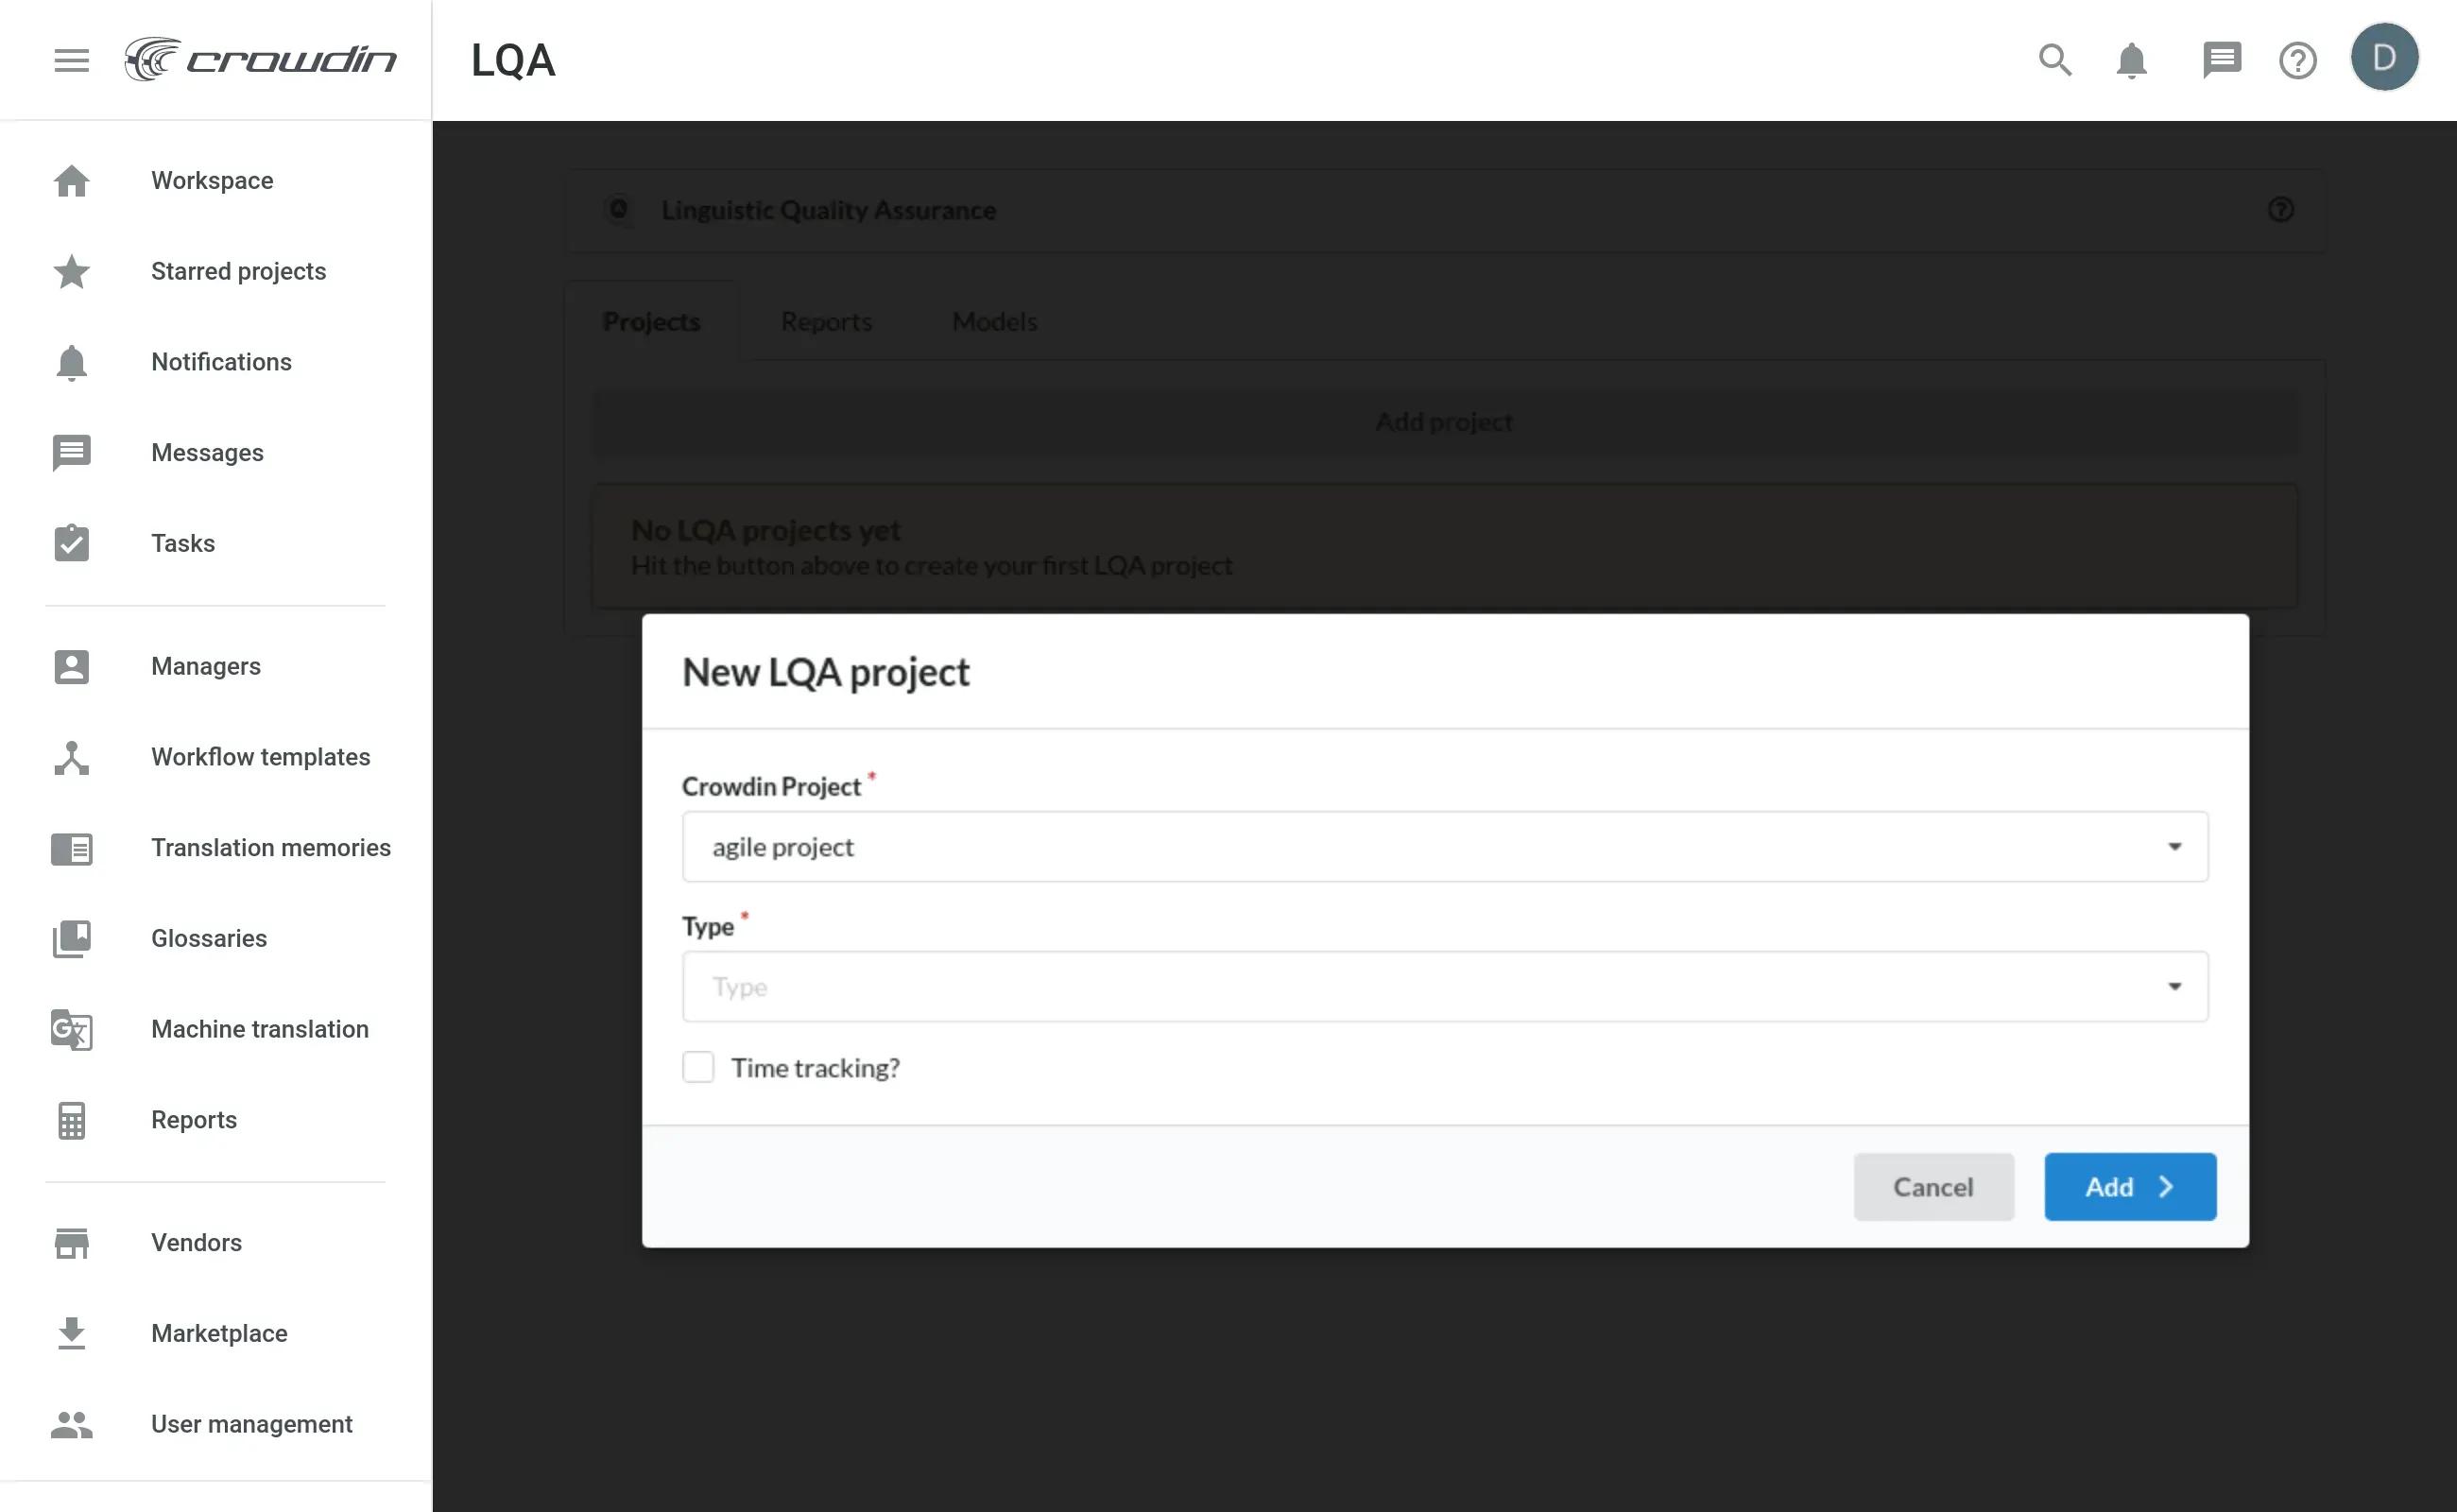Screen dimensions: 2457x1512
Task: Click the Machine translation sidebar icon
Action: tap(71, 1030)
